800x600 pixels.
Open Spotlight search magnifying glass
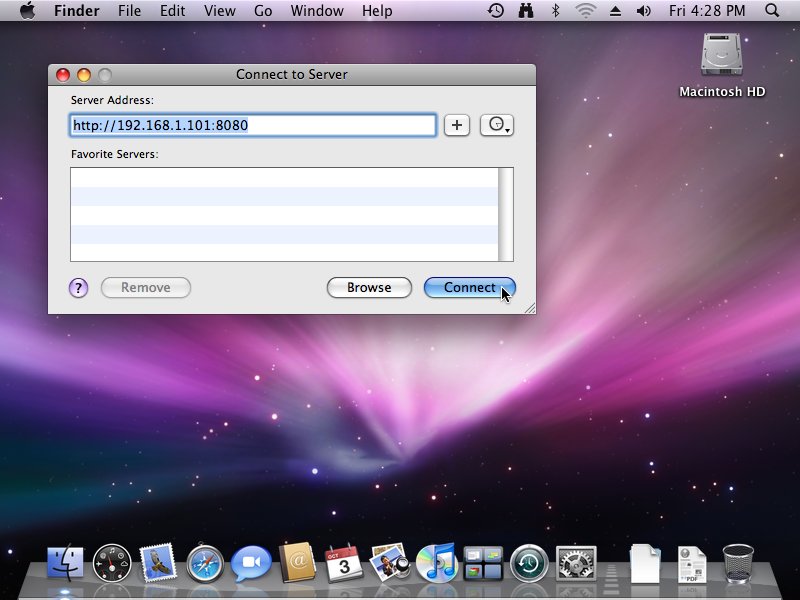(772, 11)
